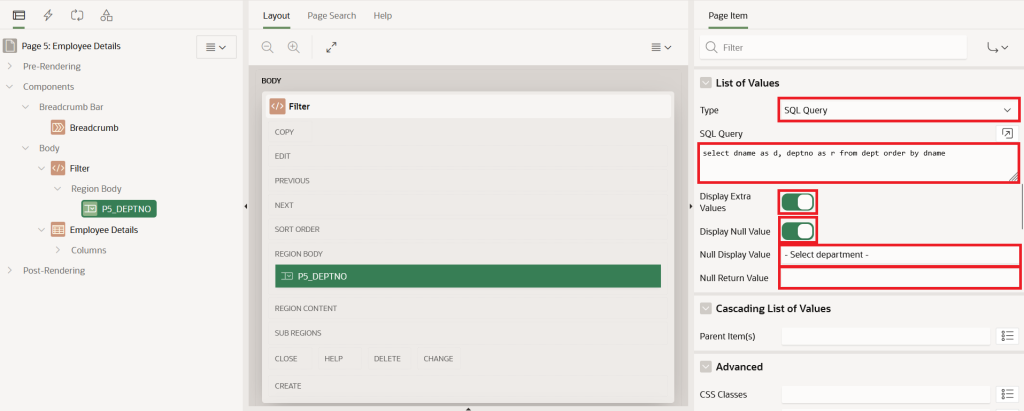Open the CSS Classes picker list
Viewport: 1024px width, 411px height.
pyautogui.click(x=1007, y=394)
